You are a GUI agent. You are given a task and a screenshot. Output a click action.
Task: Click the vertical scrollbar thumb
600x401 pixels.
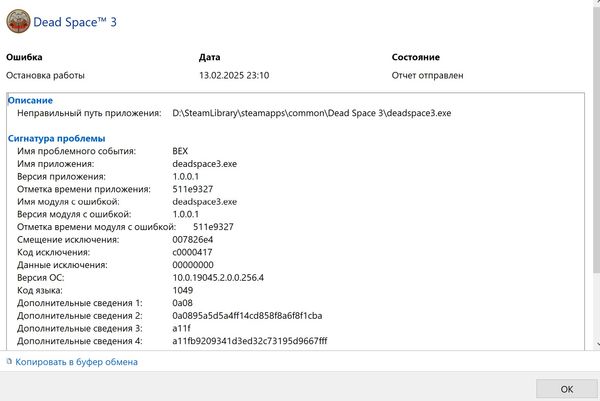click(x=596, y=140)
